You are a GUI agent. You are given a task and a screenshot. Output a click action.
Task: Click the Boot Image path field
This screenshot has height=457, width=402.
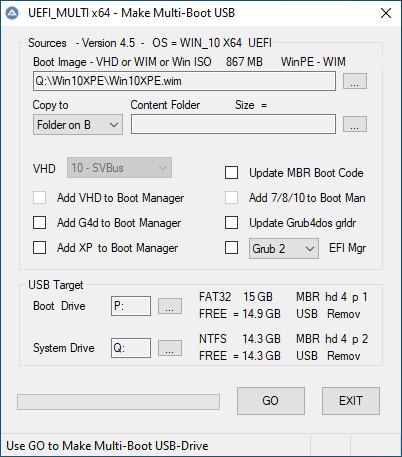184,81
